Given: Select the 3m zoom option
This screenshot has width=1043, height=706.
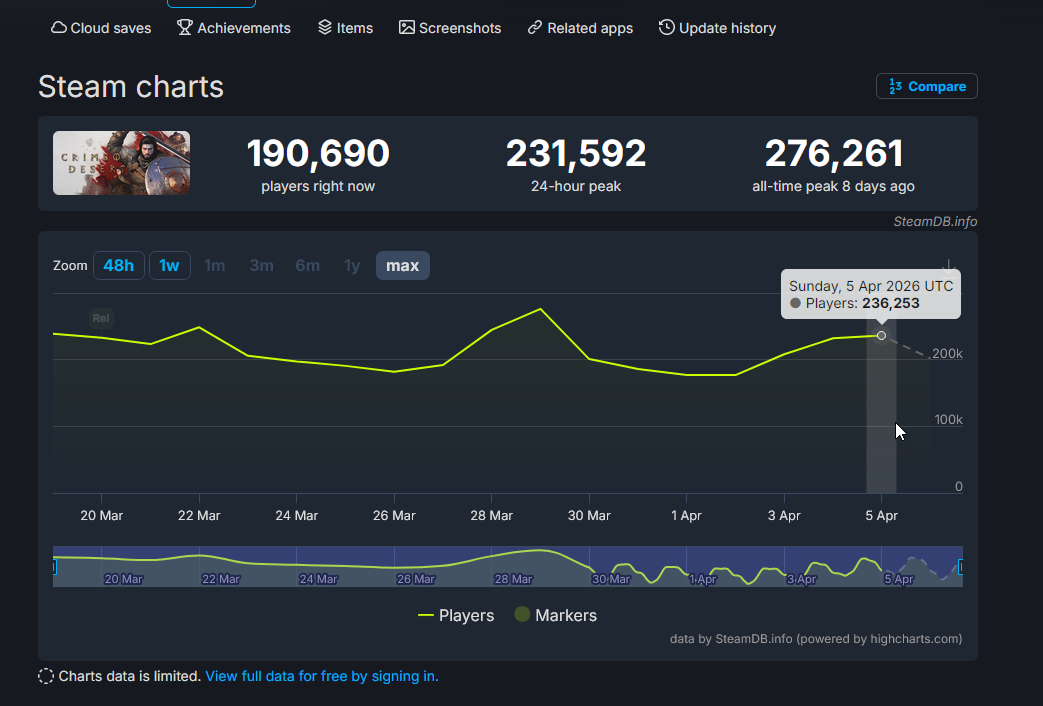Looking at the screenshot, I should coord(261,265).
